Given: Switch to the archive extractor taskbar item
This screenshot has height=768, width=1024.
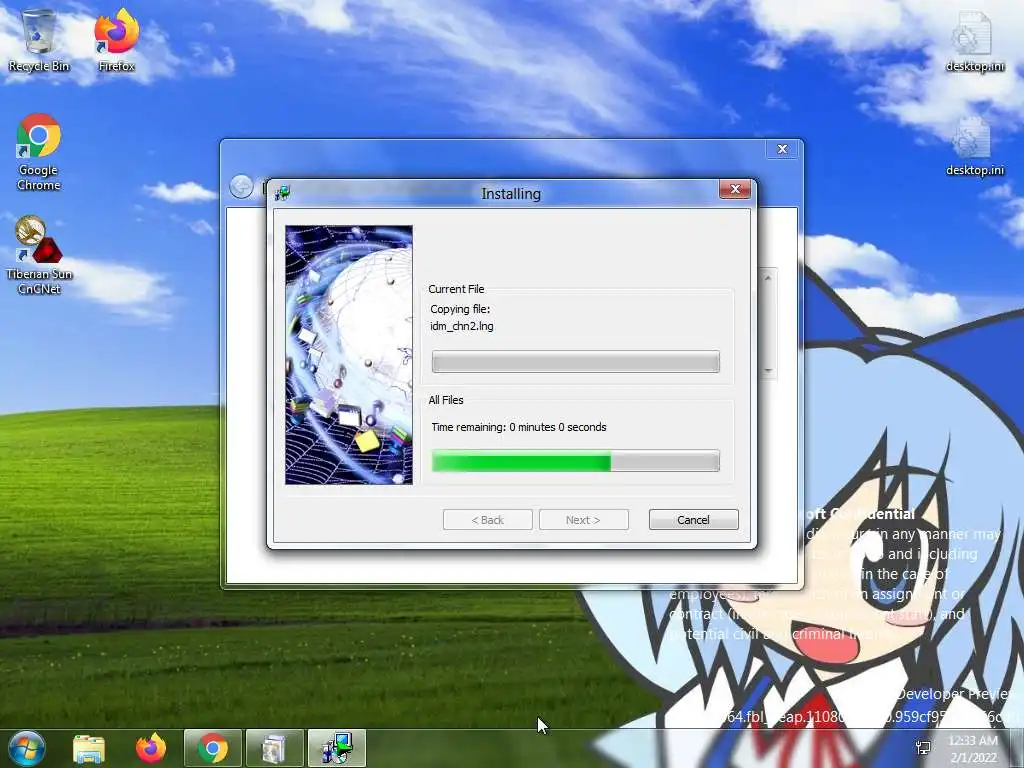Looking at the screenshot, I should [274, 748].
